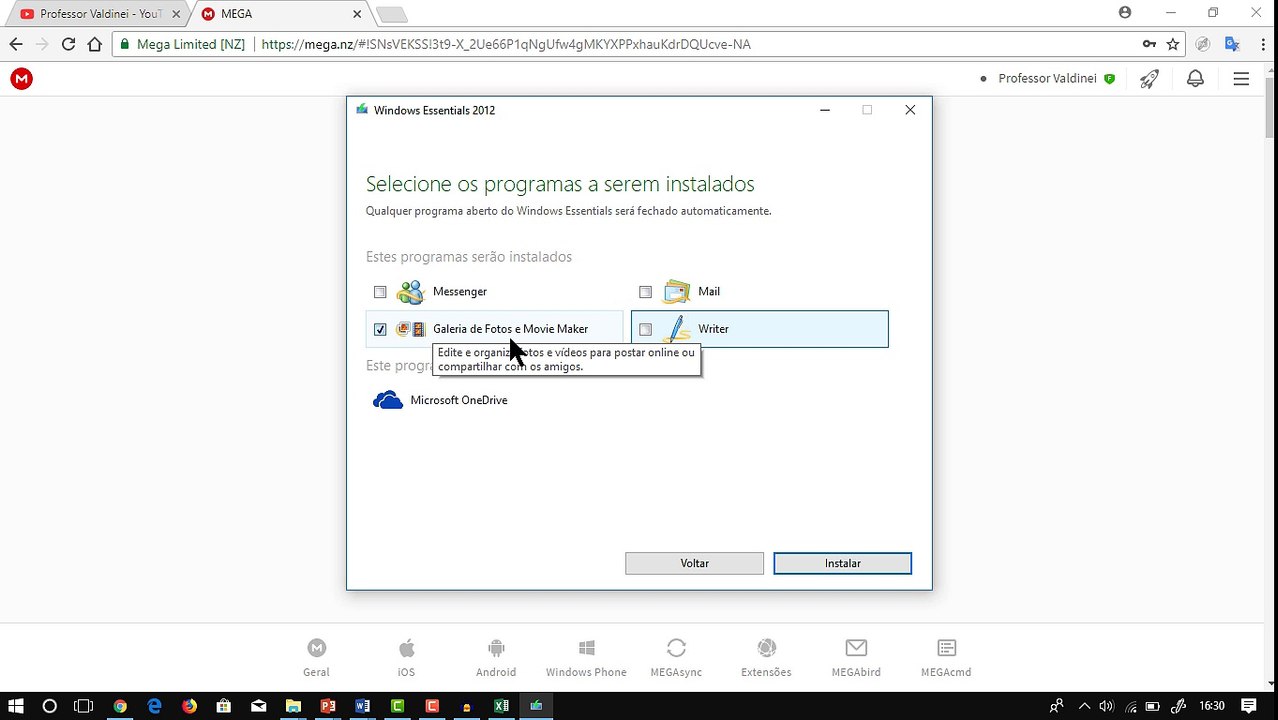Open Excel from the taskbar
Viewport: 1278px width, 720px height.
click(x=501, y=706)
